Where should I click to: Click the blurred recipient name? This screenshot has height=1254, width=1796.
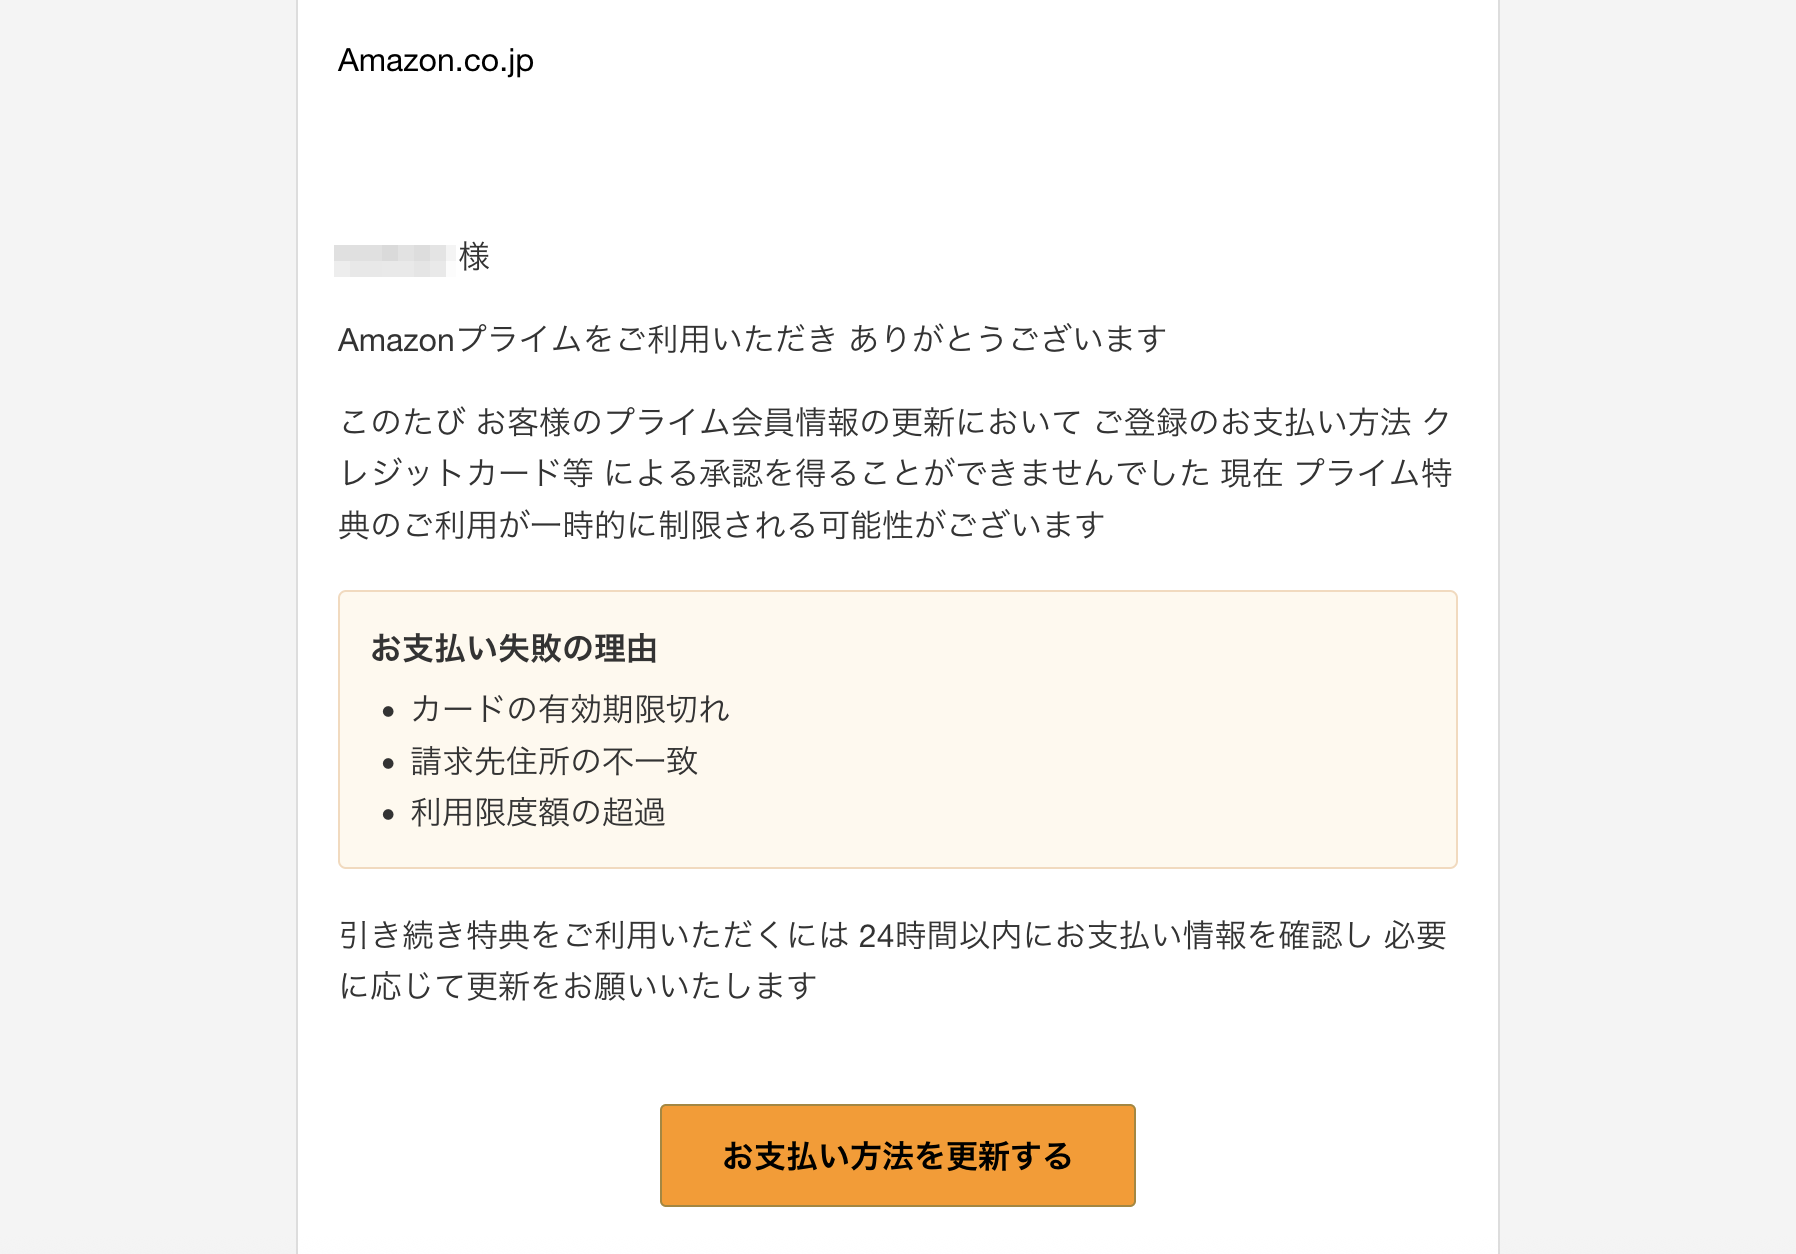pos(393,259)
